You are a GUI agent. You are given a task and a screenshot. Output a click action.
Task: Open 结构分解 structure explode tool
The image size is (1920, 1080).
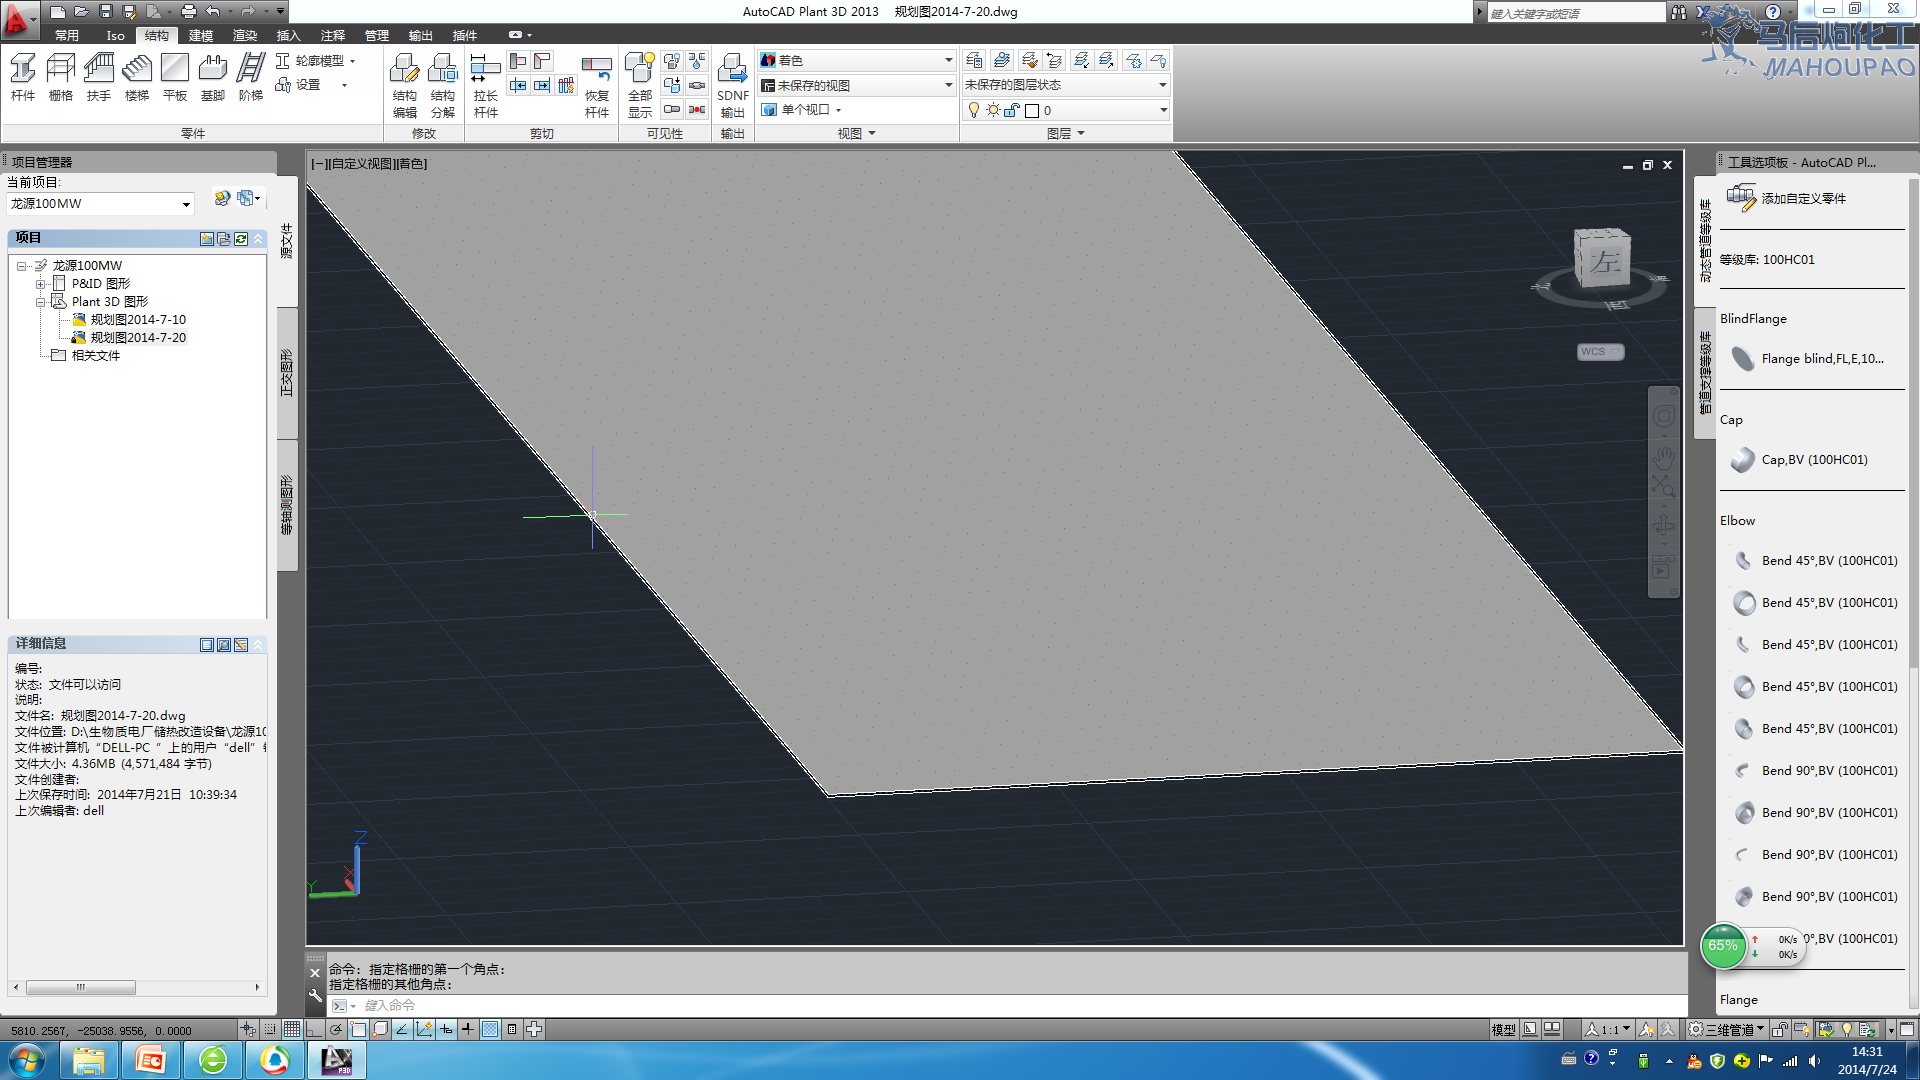(443, 86)
